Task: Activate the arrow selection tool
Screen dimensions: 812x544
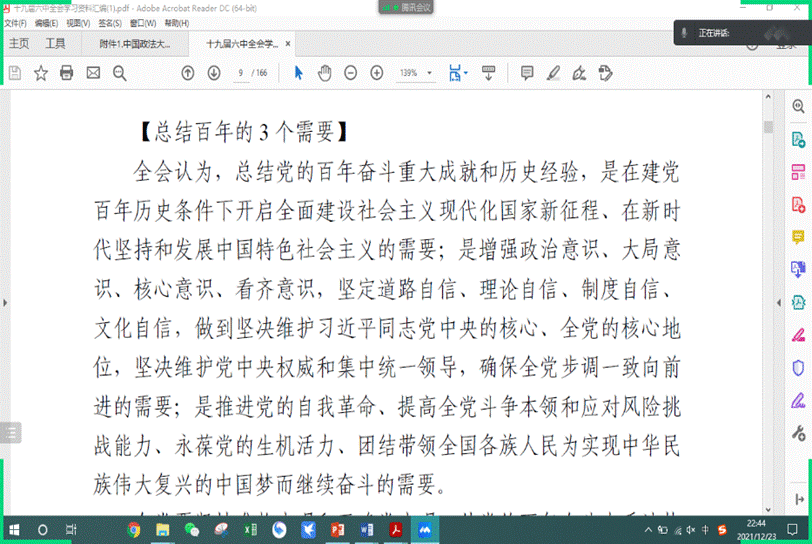Action: [x=298, y=73]
